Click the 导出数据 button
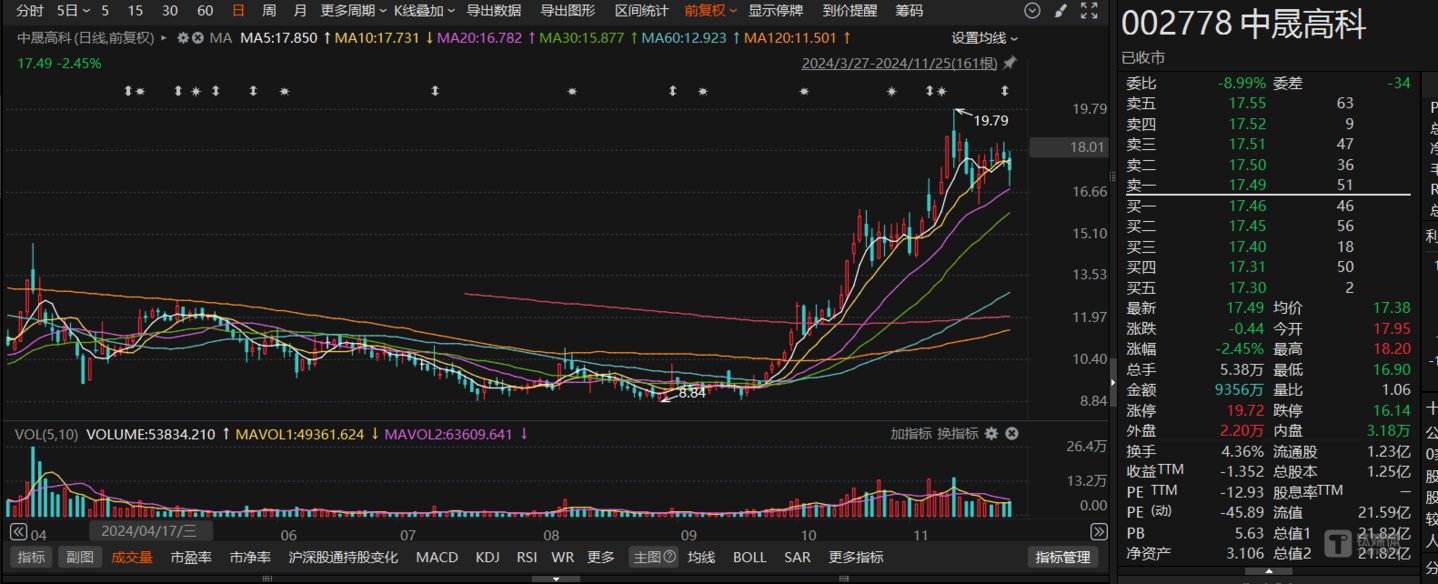 (494, 11)
